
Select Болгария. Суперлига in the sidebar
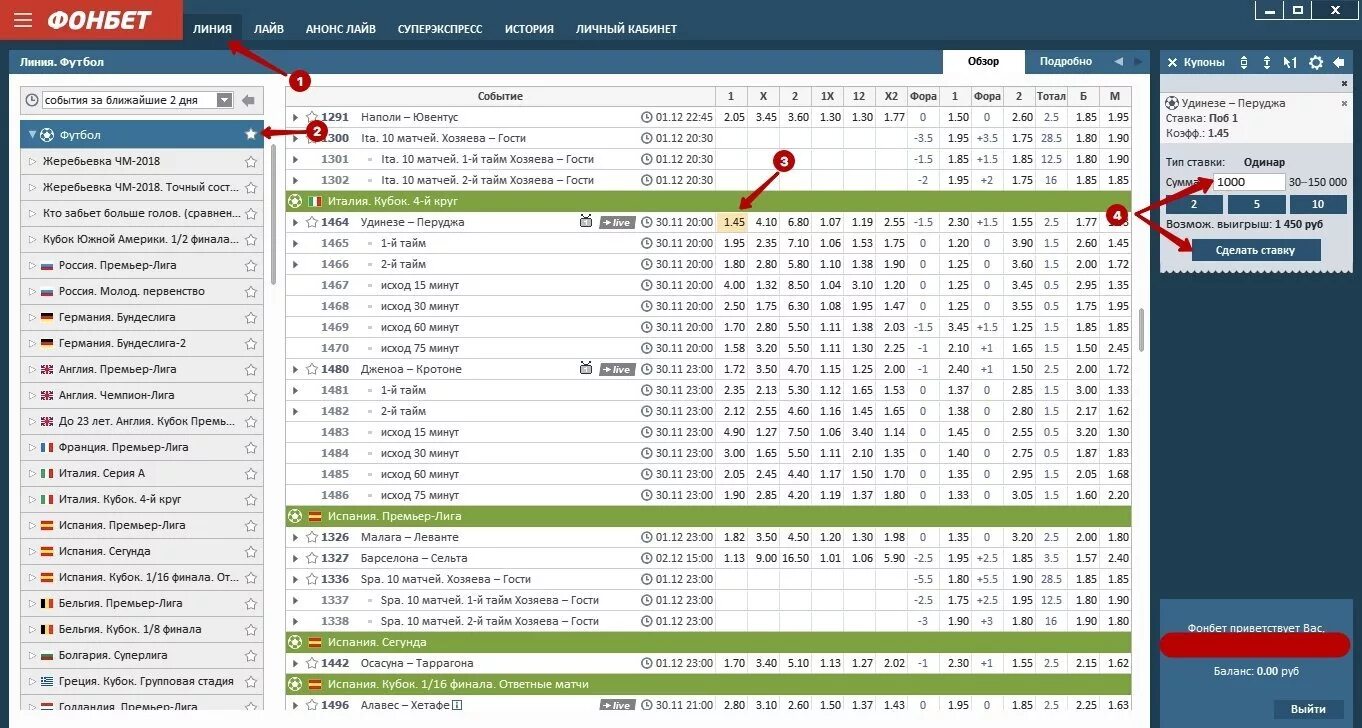coord(141,655)
